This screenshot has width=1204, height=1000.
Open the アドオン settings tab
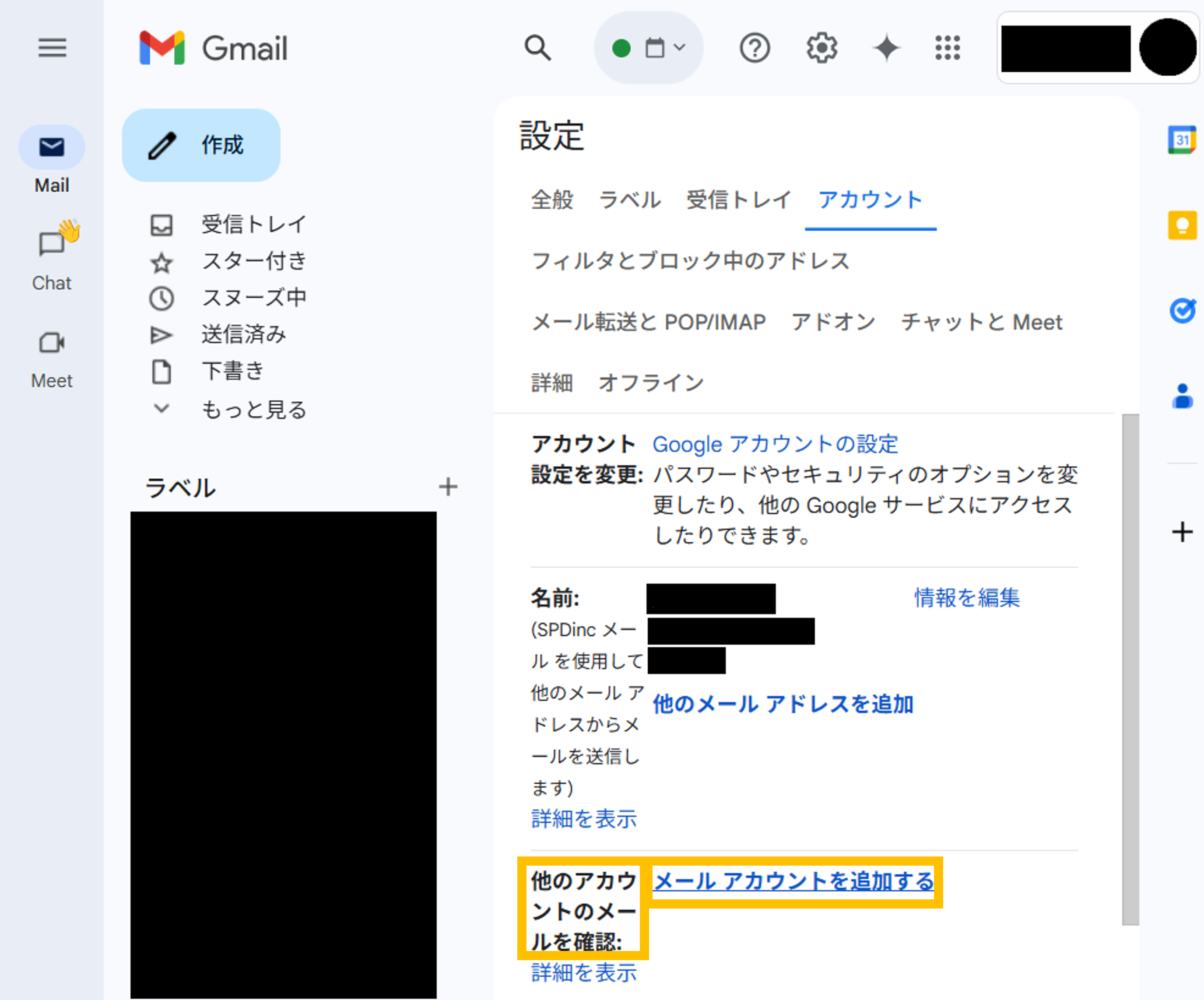[x=833, y=322]
